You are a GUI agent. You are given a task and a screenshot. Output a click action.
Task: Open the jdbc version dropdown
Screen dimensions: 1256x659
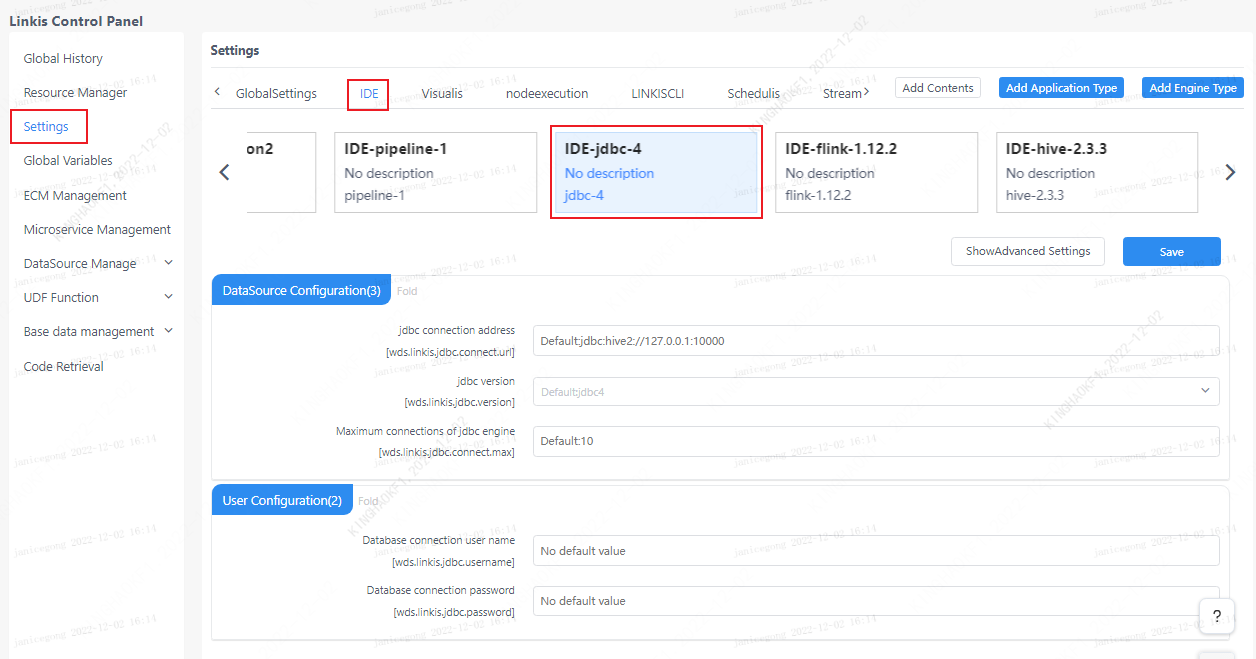tap(875, 391)
